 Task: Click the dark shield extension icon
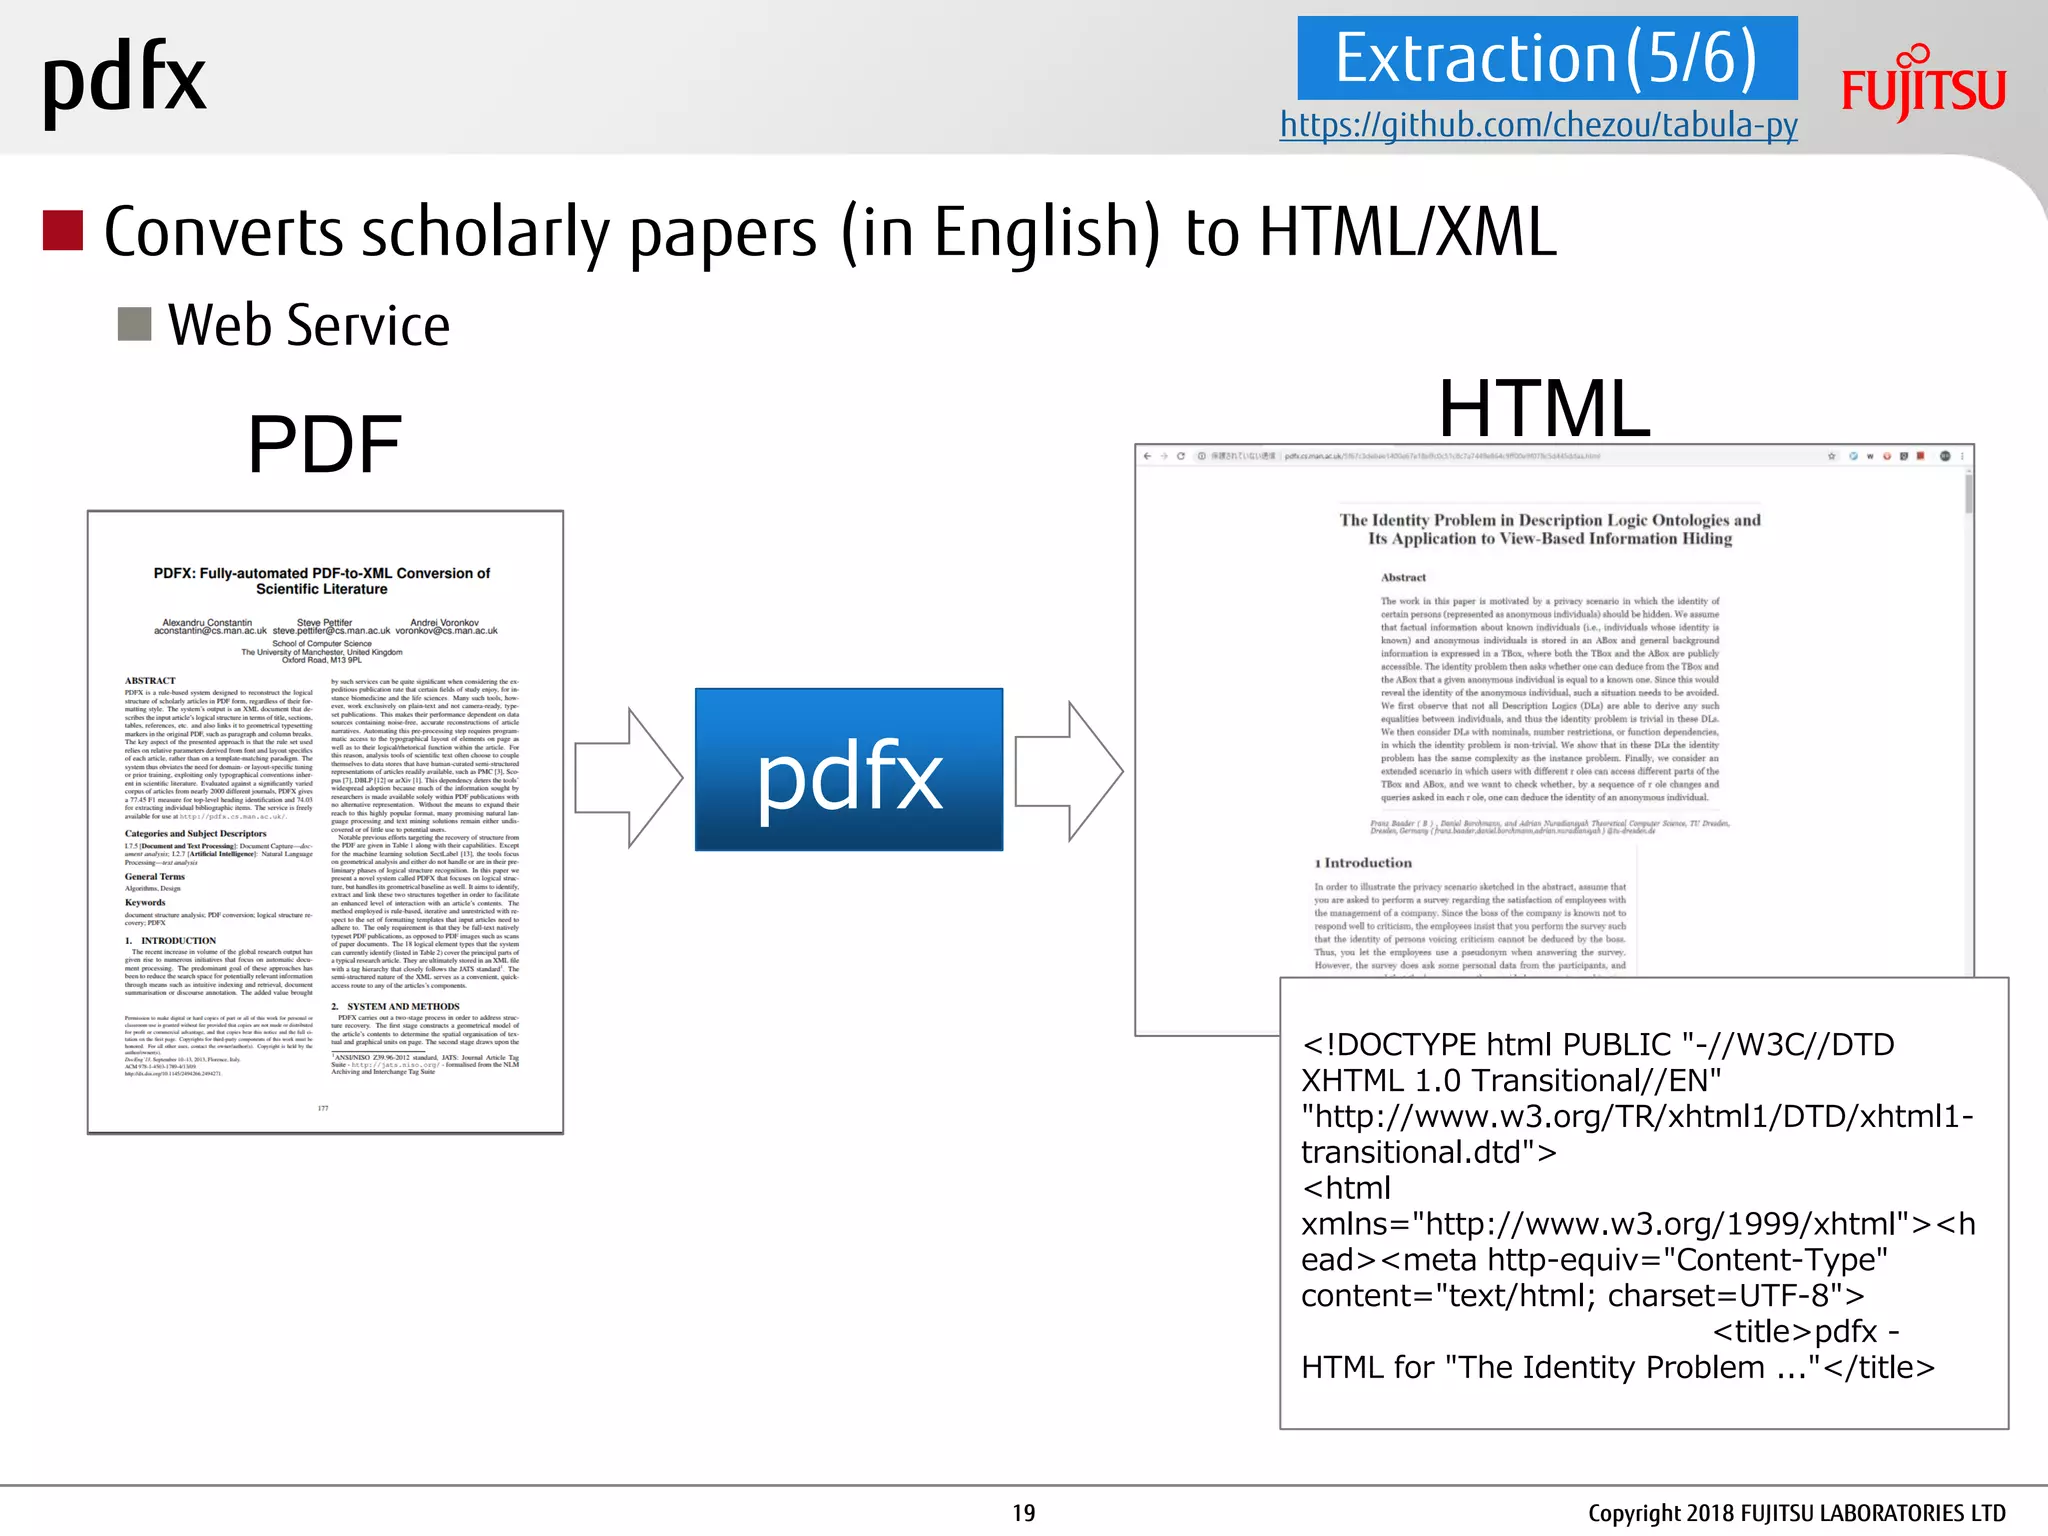[1904, 456]
